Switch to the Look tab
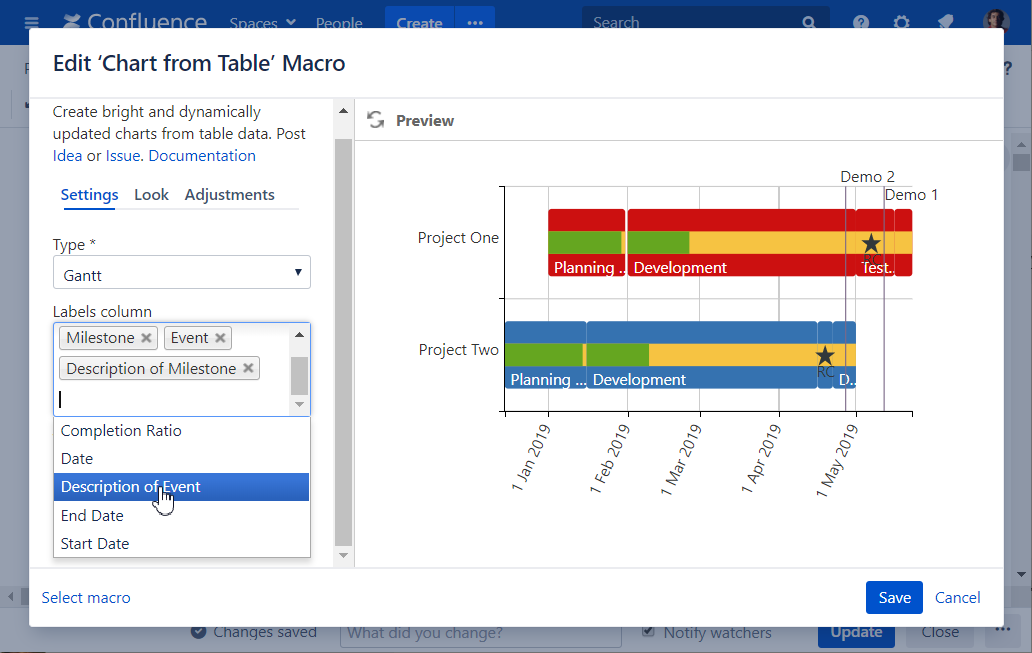 pos(151,195)
